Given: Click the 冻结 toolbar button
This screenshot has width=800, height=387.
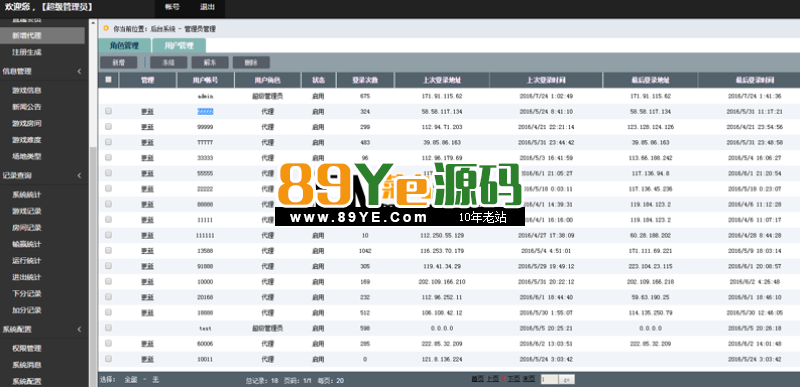Looking at the screenshot, I should pos(168,62).
